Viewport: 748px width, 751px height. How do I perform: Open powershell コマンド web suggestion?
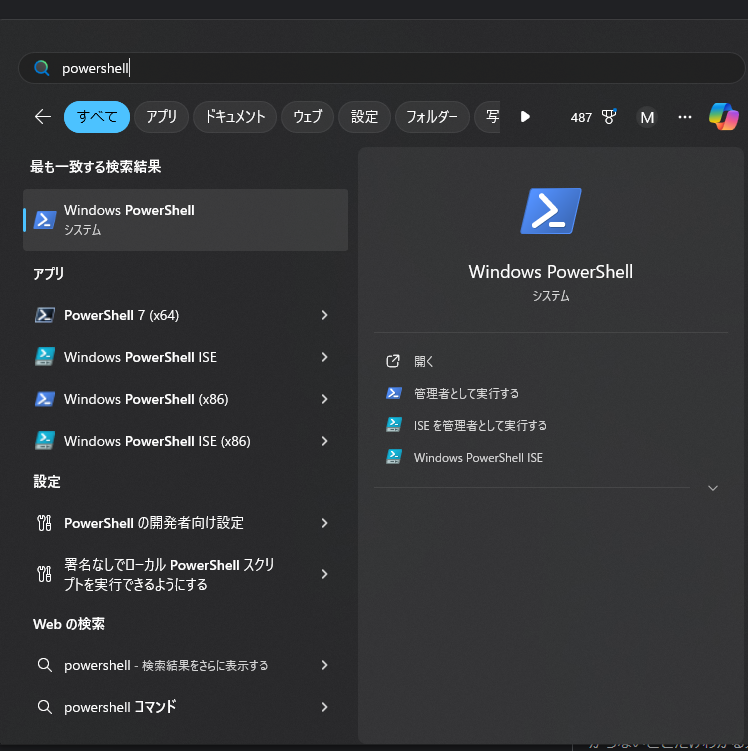tap(185, 706)
